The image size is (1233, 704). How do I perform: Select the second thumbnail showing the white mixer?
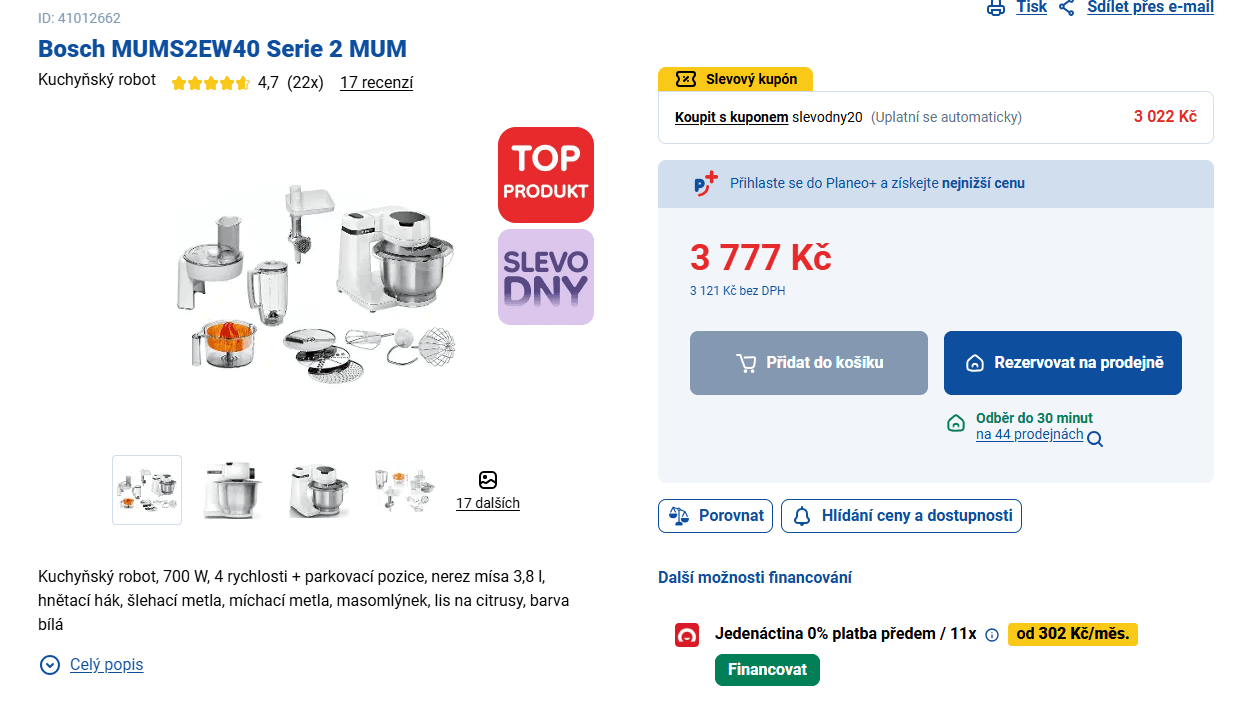tap(233, 490)
